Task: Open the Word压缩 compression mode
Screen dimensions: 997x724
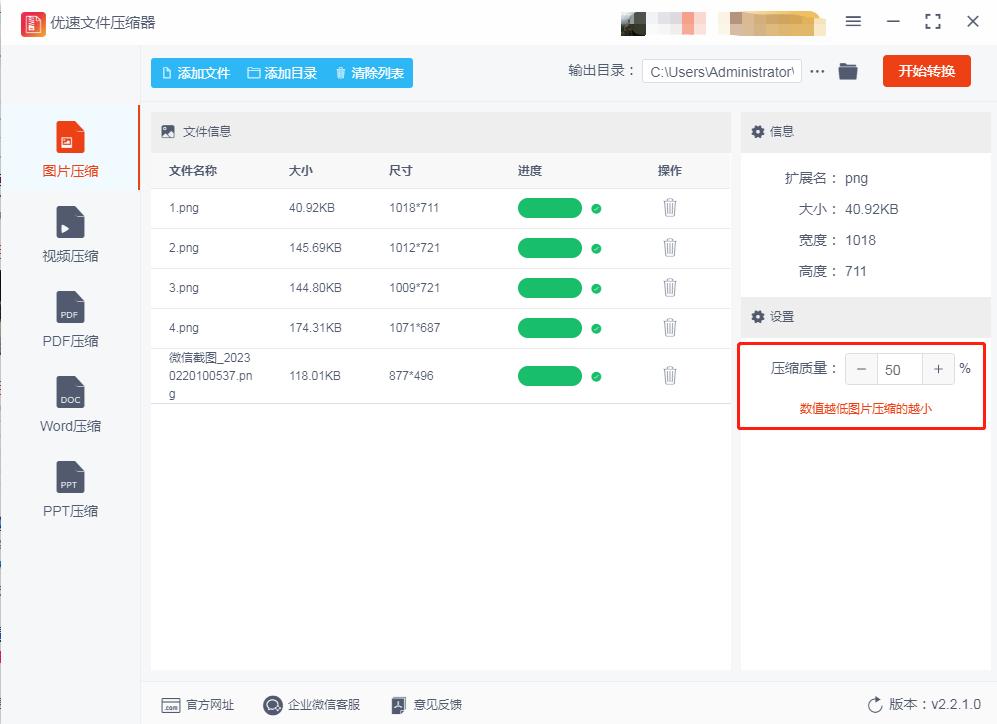Action: [69, 405]
